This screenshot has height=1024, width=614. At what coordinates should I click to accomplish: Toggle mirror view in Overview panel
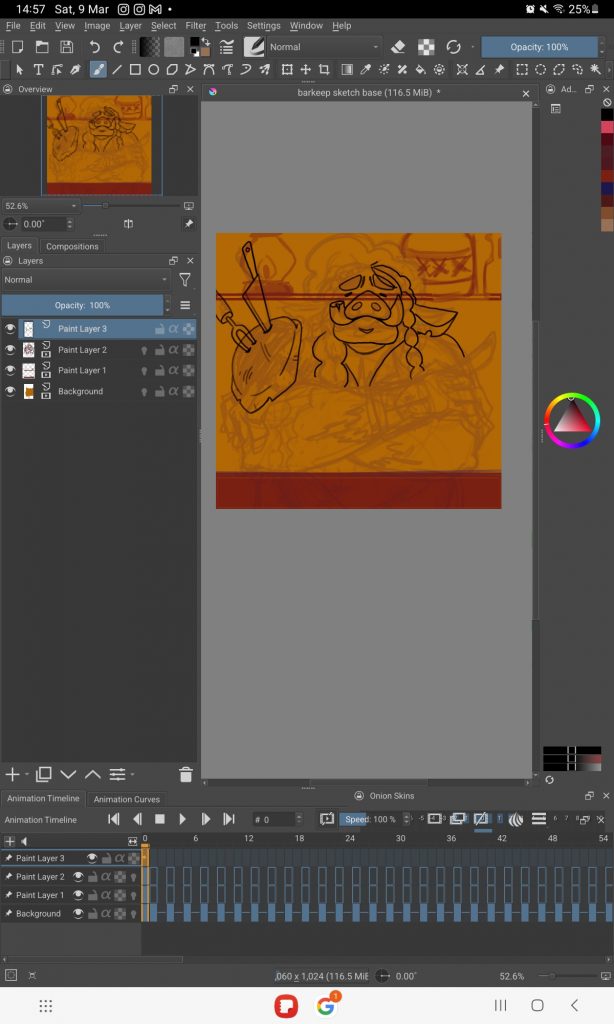pyautogui.click(x=128, y=224)
